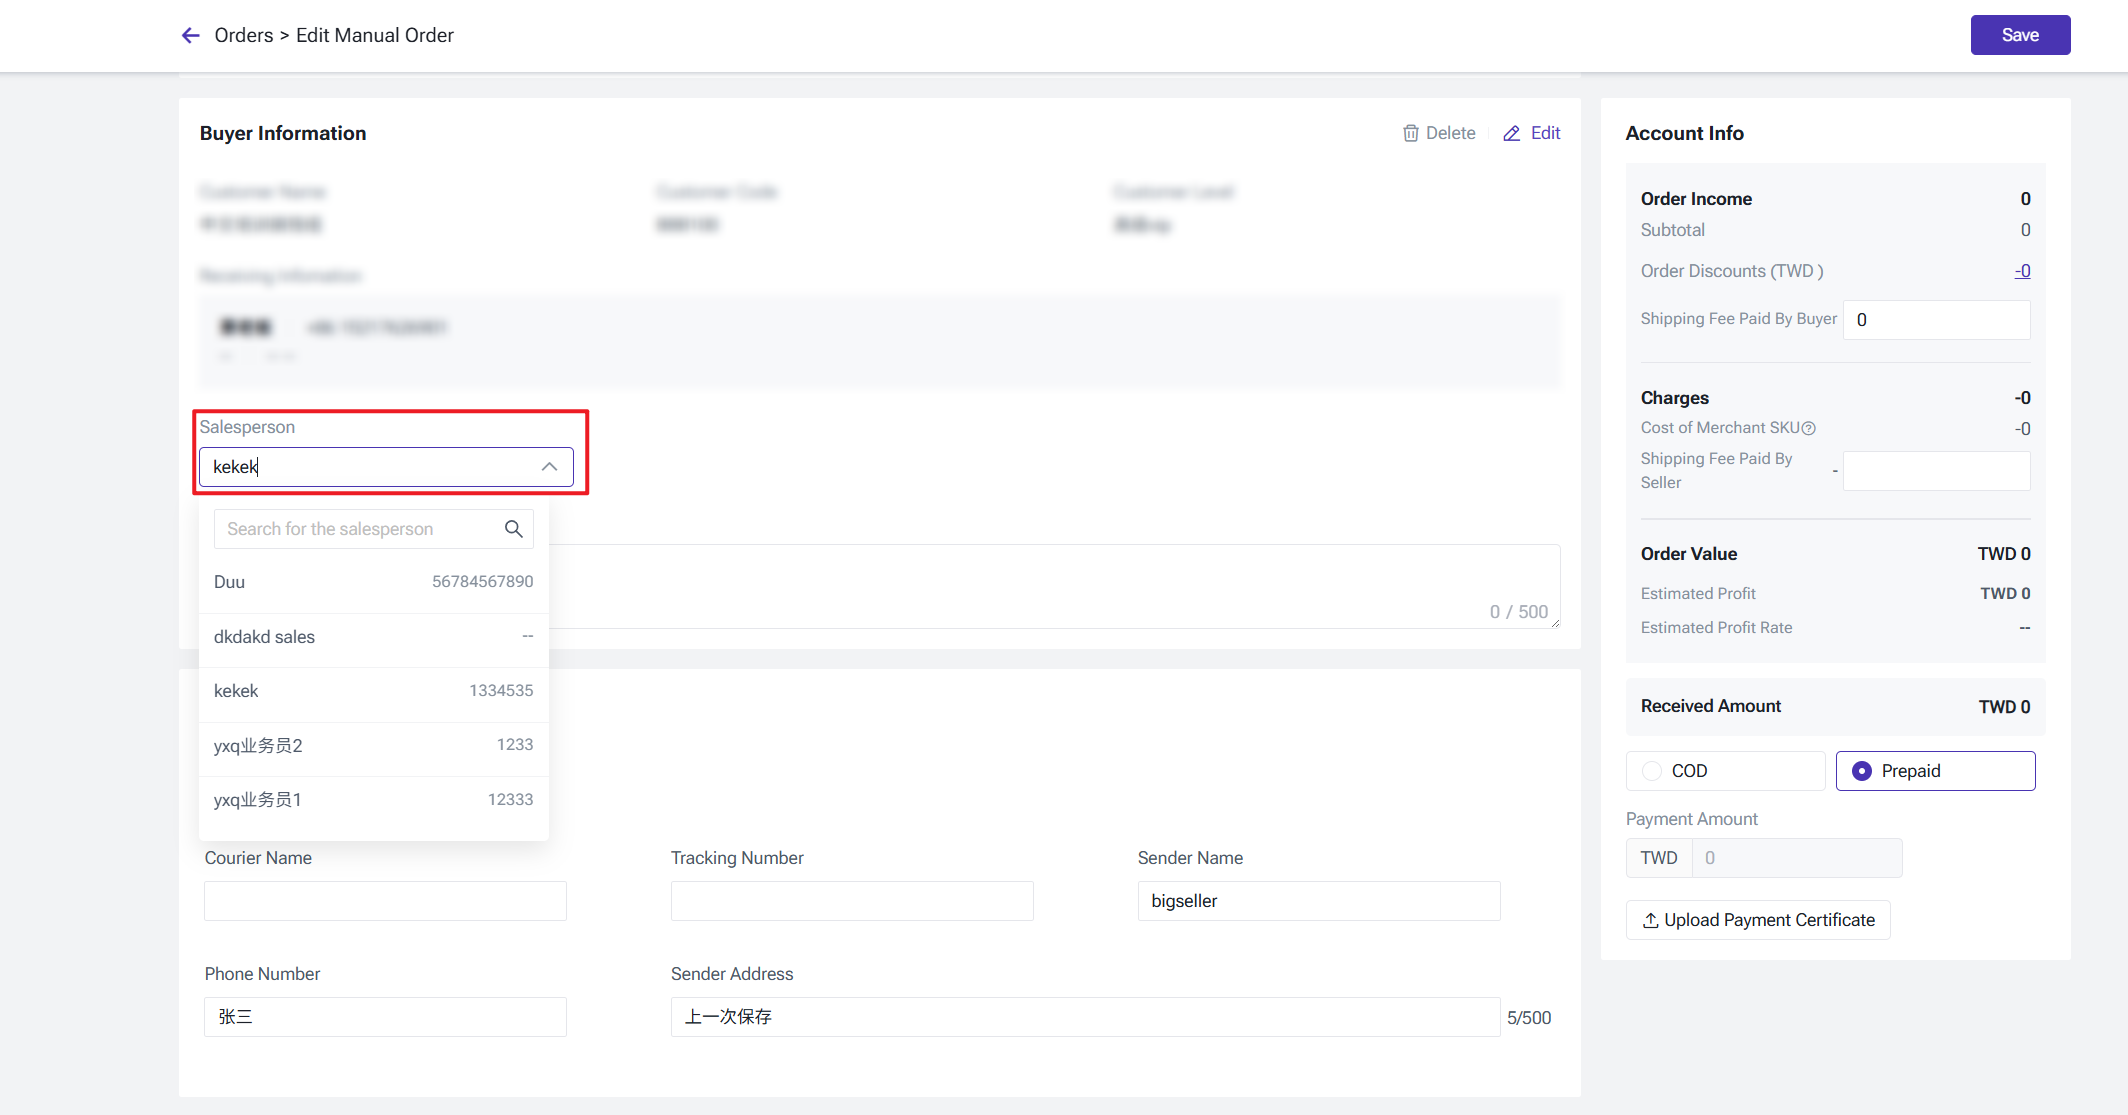This screenshot has height=1115, width=2128.
Task: Go to Orders breadcrumb
Action: 243,36
